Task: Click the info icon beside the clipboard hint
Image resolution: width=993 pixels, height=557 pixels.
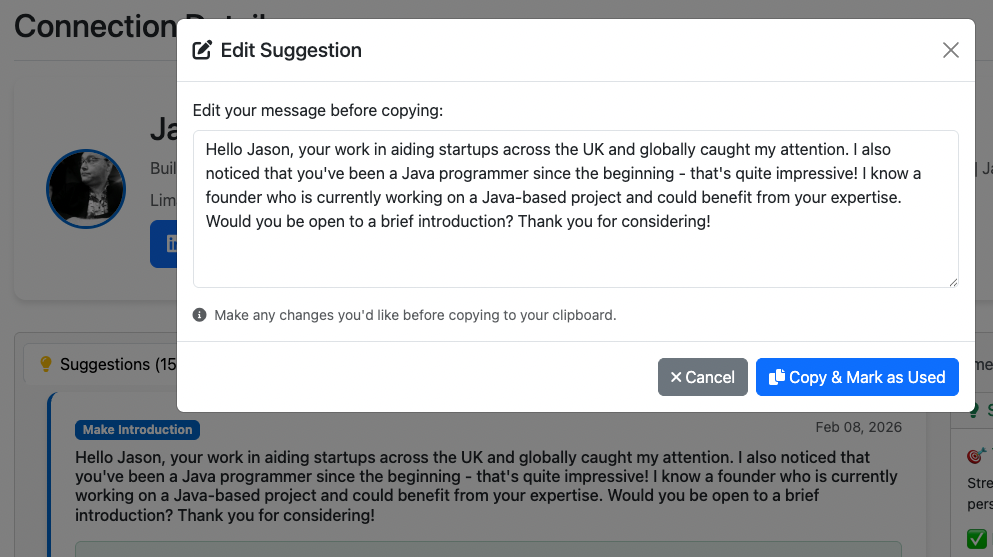Action: point(200,315)
